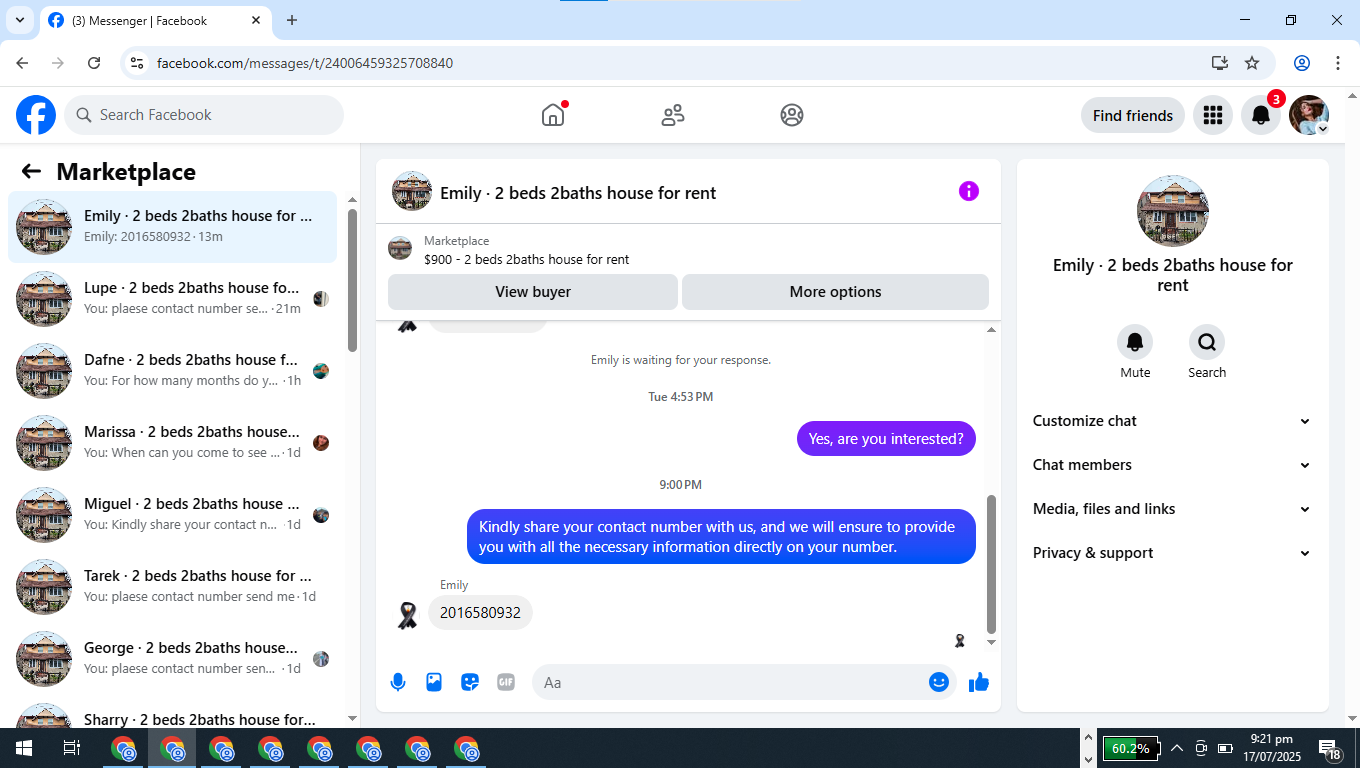Send a voice clip with microphone icon
This screenshot has width=1360, height=768.
(x=398, y=682)
